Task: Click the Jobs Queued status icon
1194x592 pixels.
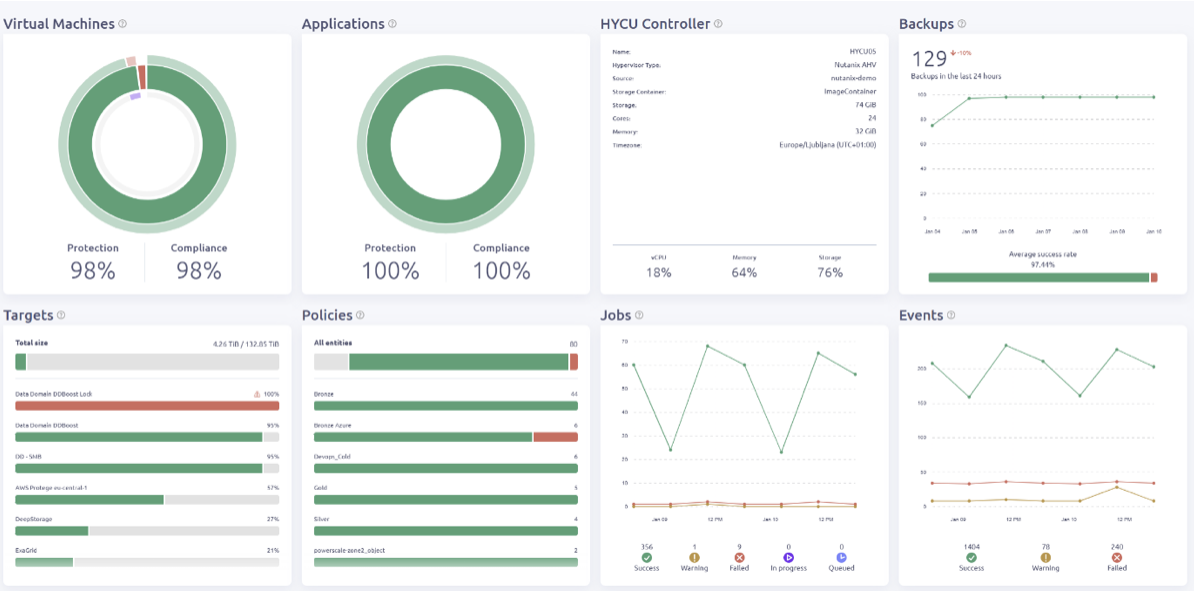Action: (841, 557)
